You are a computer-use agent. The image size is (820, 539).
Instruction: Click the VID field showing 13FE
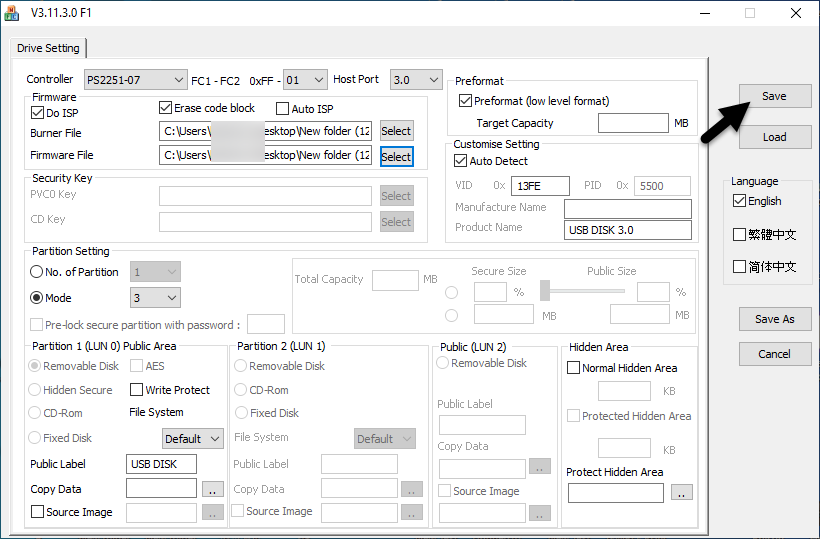pos(540,186)
